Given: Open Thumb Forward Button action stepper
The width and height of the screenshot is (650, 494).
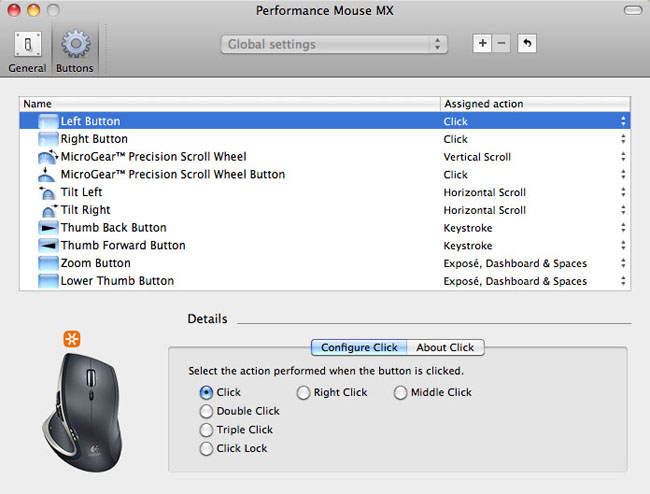Looking at the screenshot, I should [623, 246].
